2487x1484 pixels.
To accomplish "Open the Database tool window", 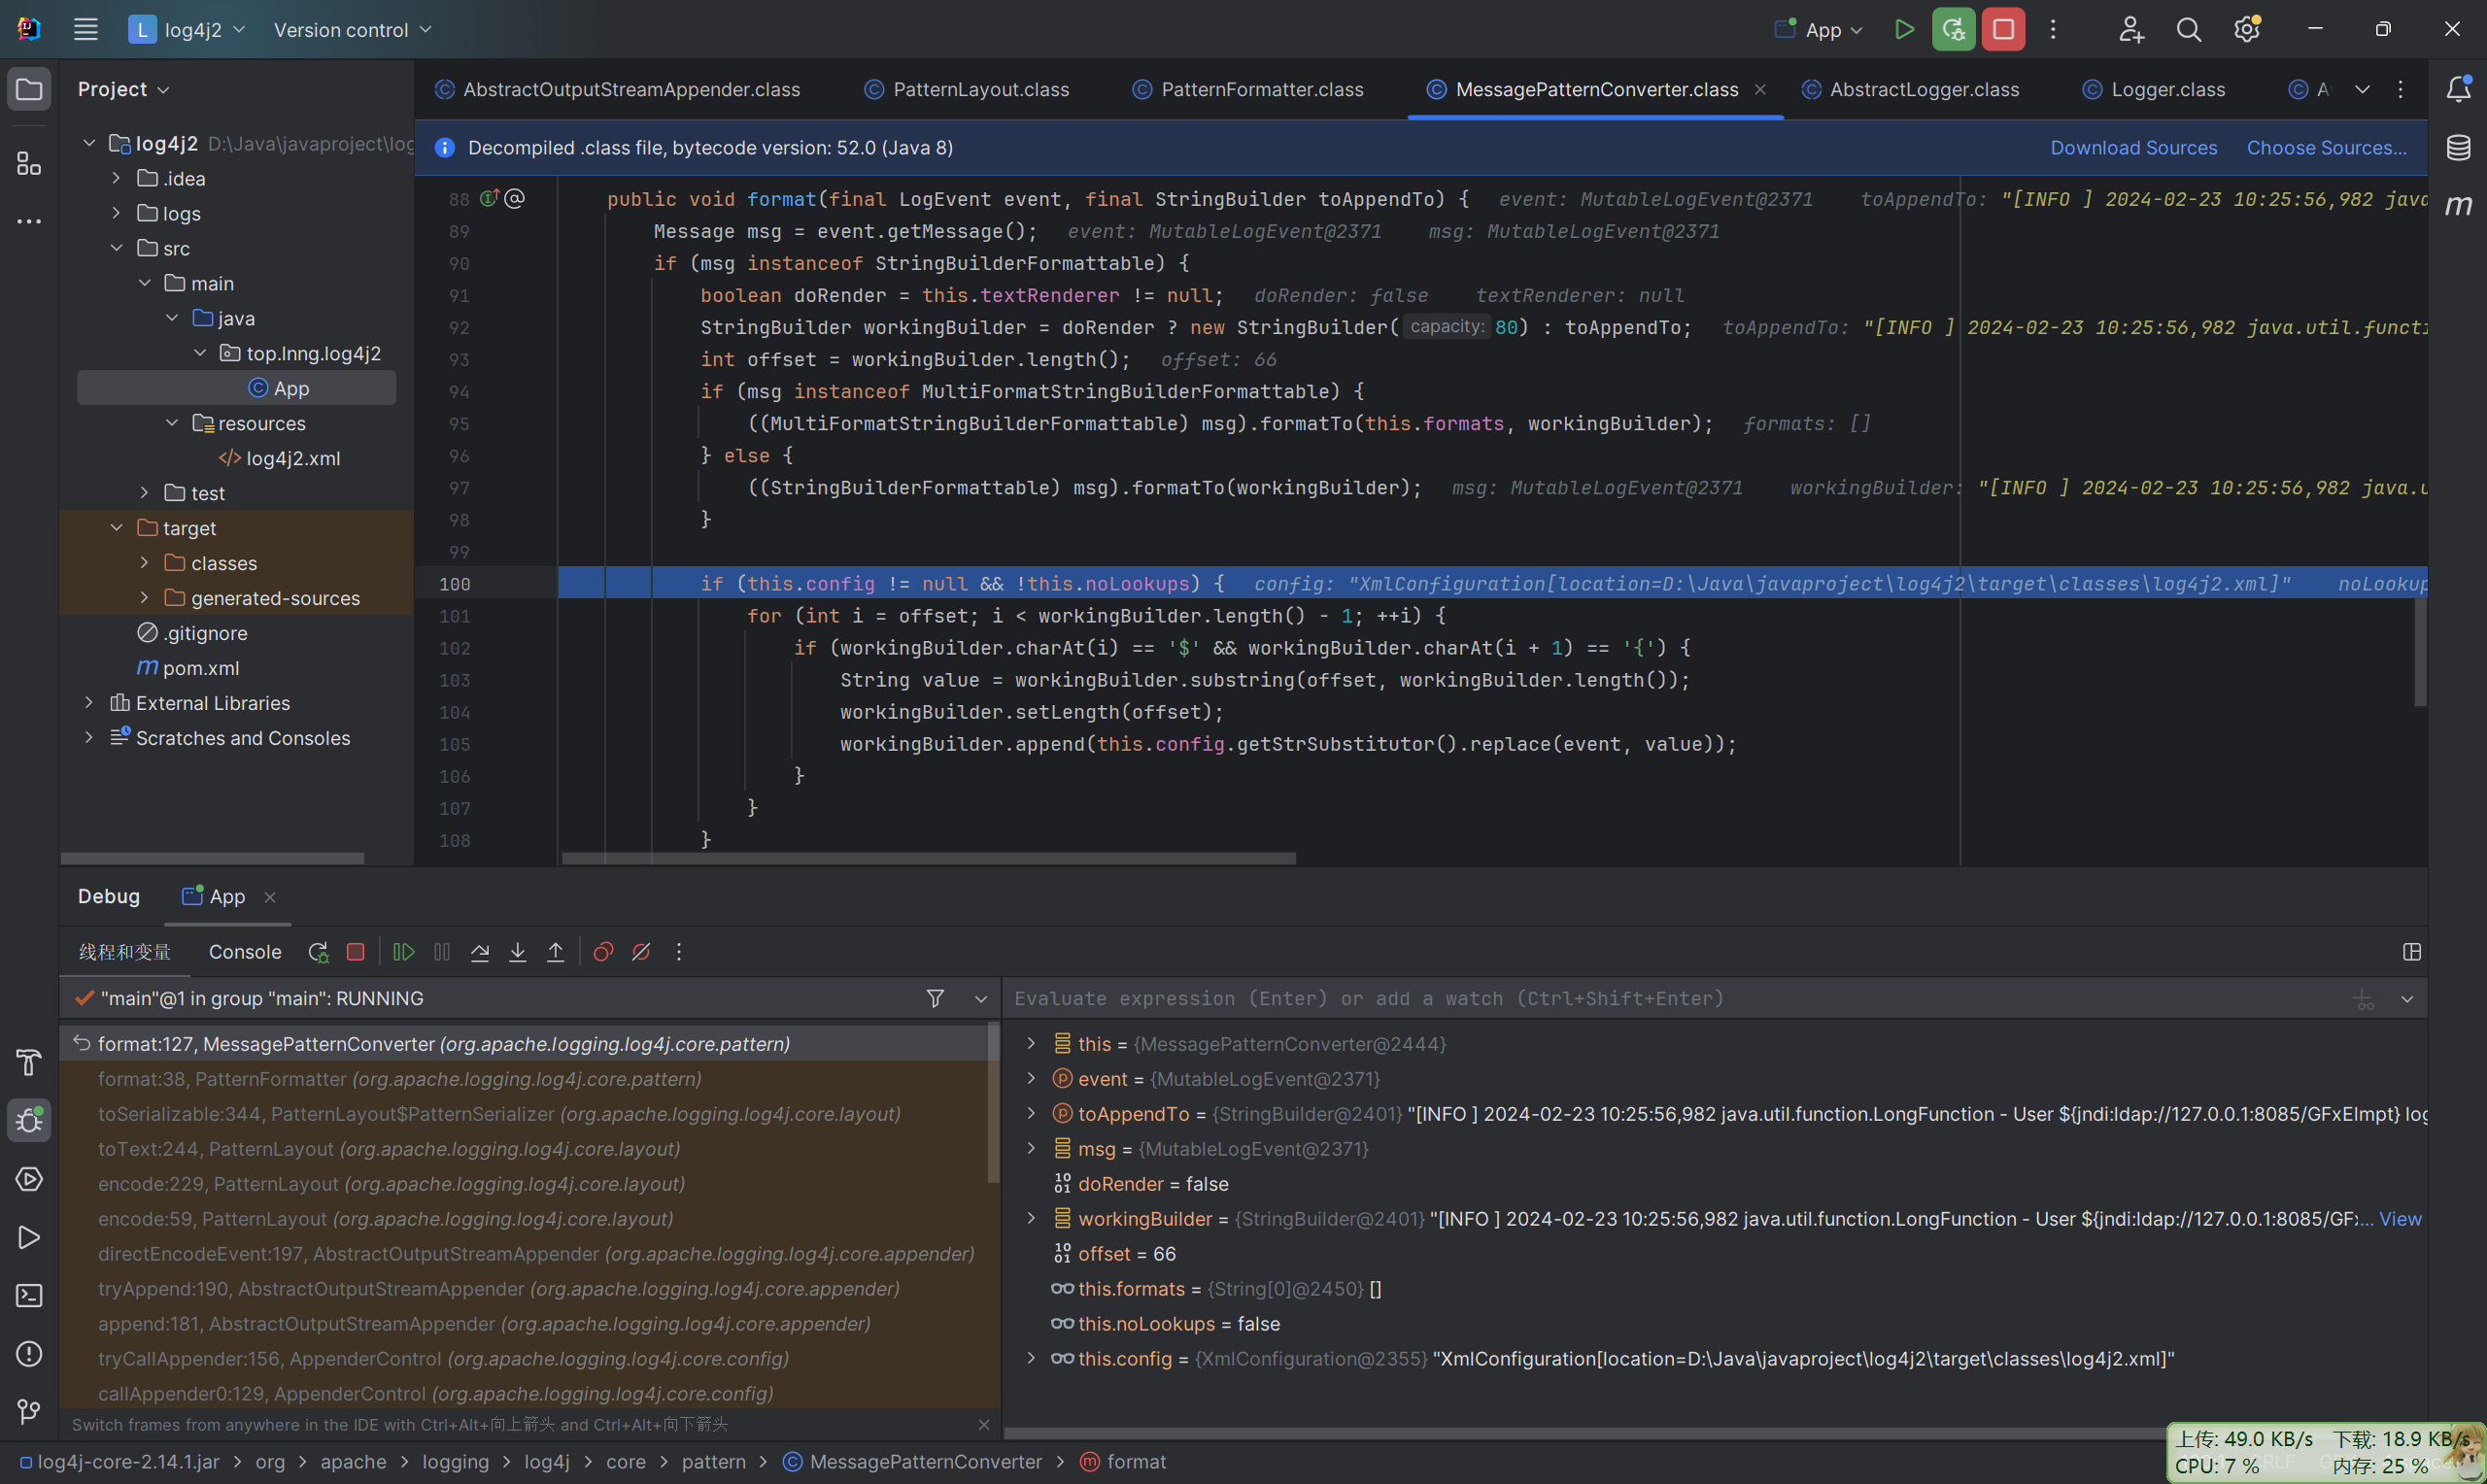I will click(2459, 148).
